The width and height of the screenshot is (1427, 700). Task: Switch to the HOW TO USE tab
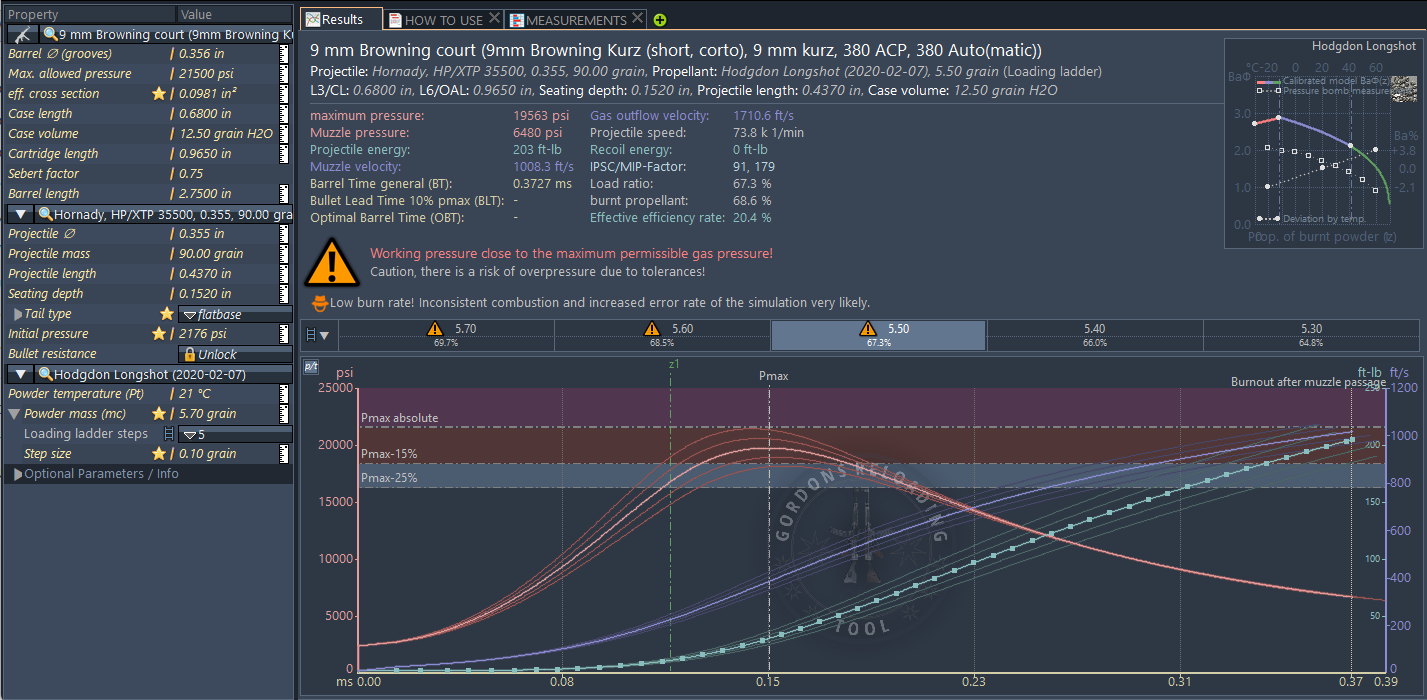pyautogui.click(x=444, y=20)
